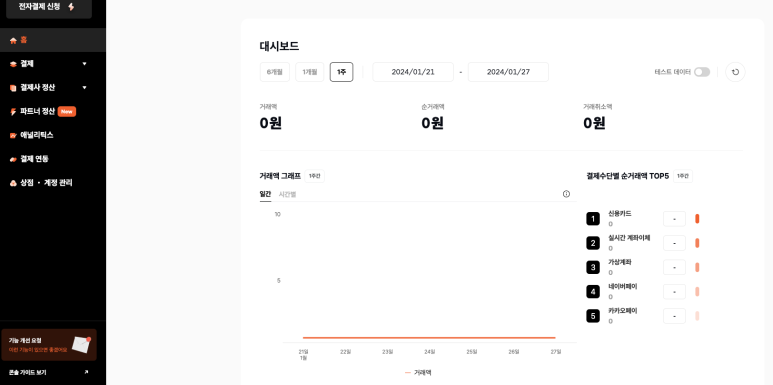The height and width of the screenshot is (385, 773).
Task: Click the 1주간 tag beside 거래액 그래프
Action: (x=315, y=176)
